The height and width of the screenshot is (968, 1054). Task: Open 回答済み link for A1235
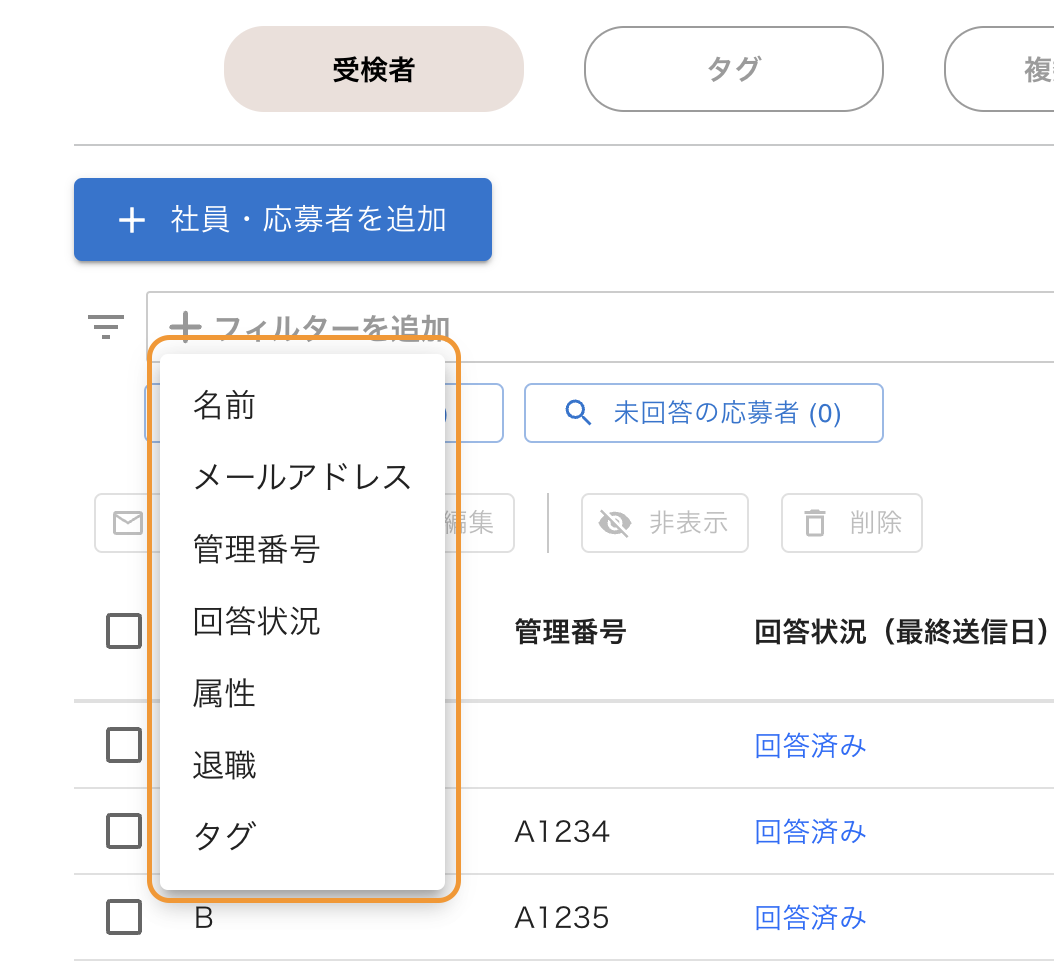pyautogui.click(x=810, y=917)
